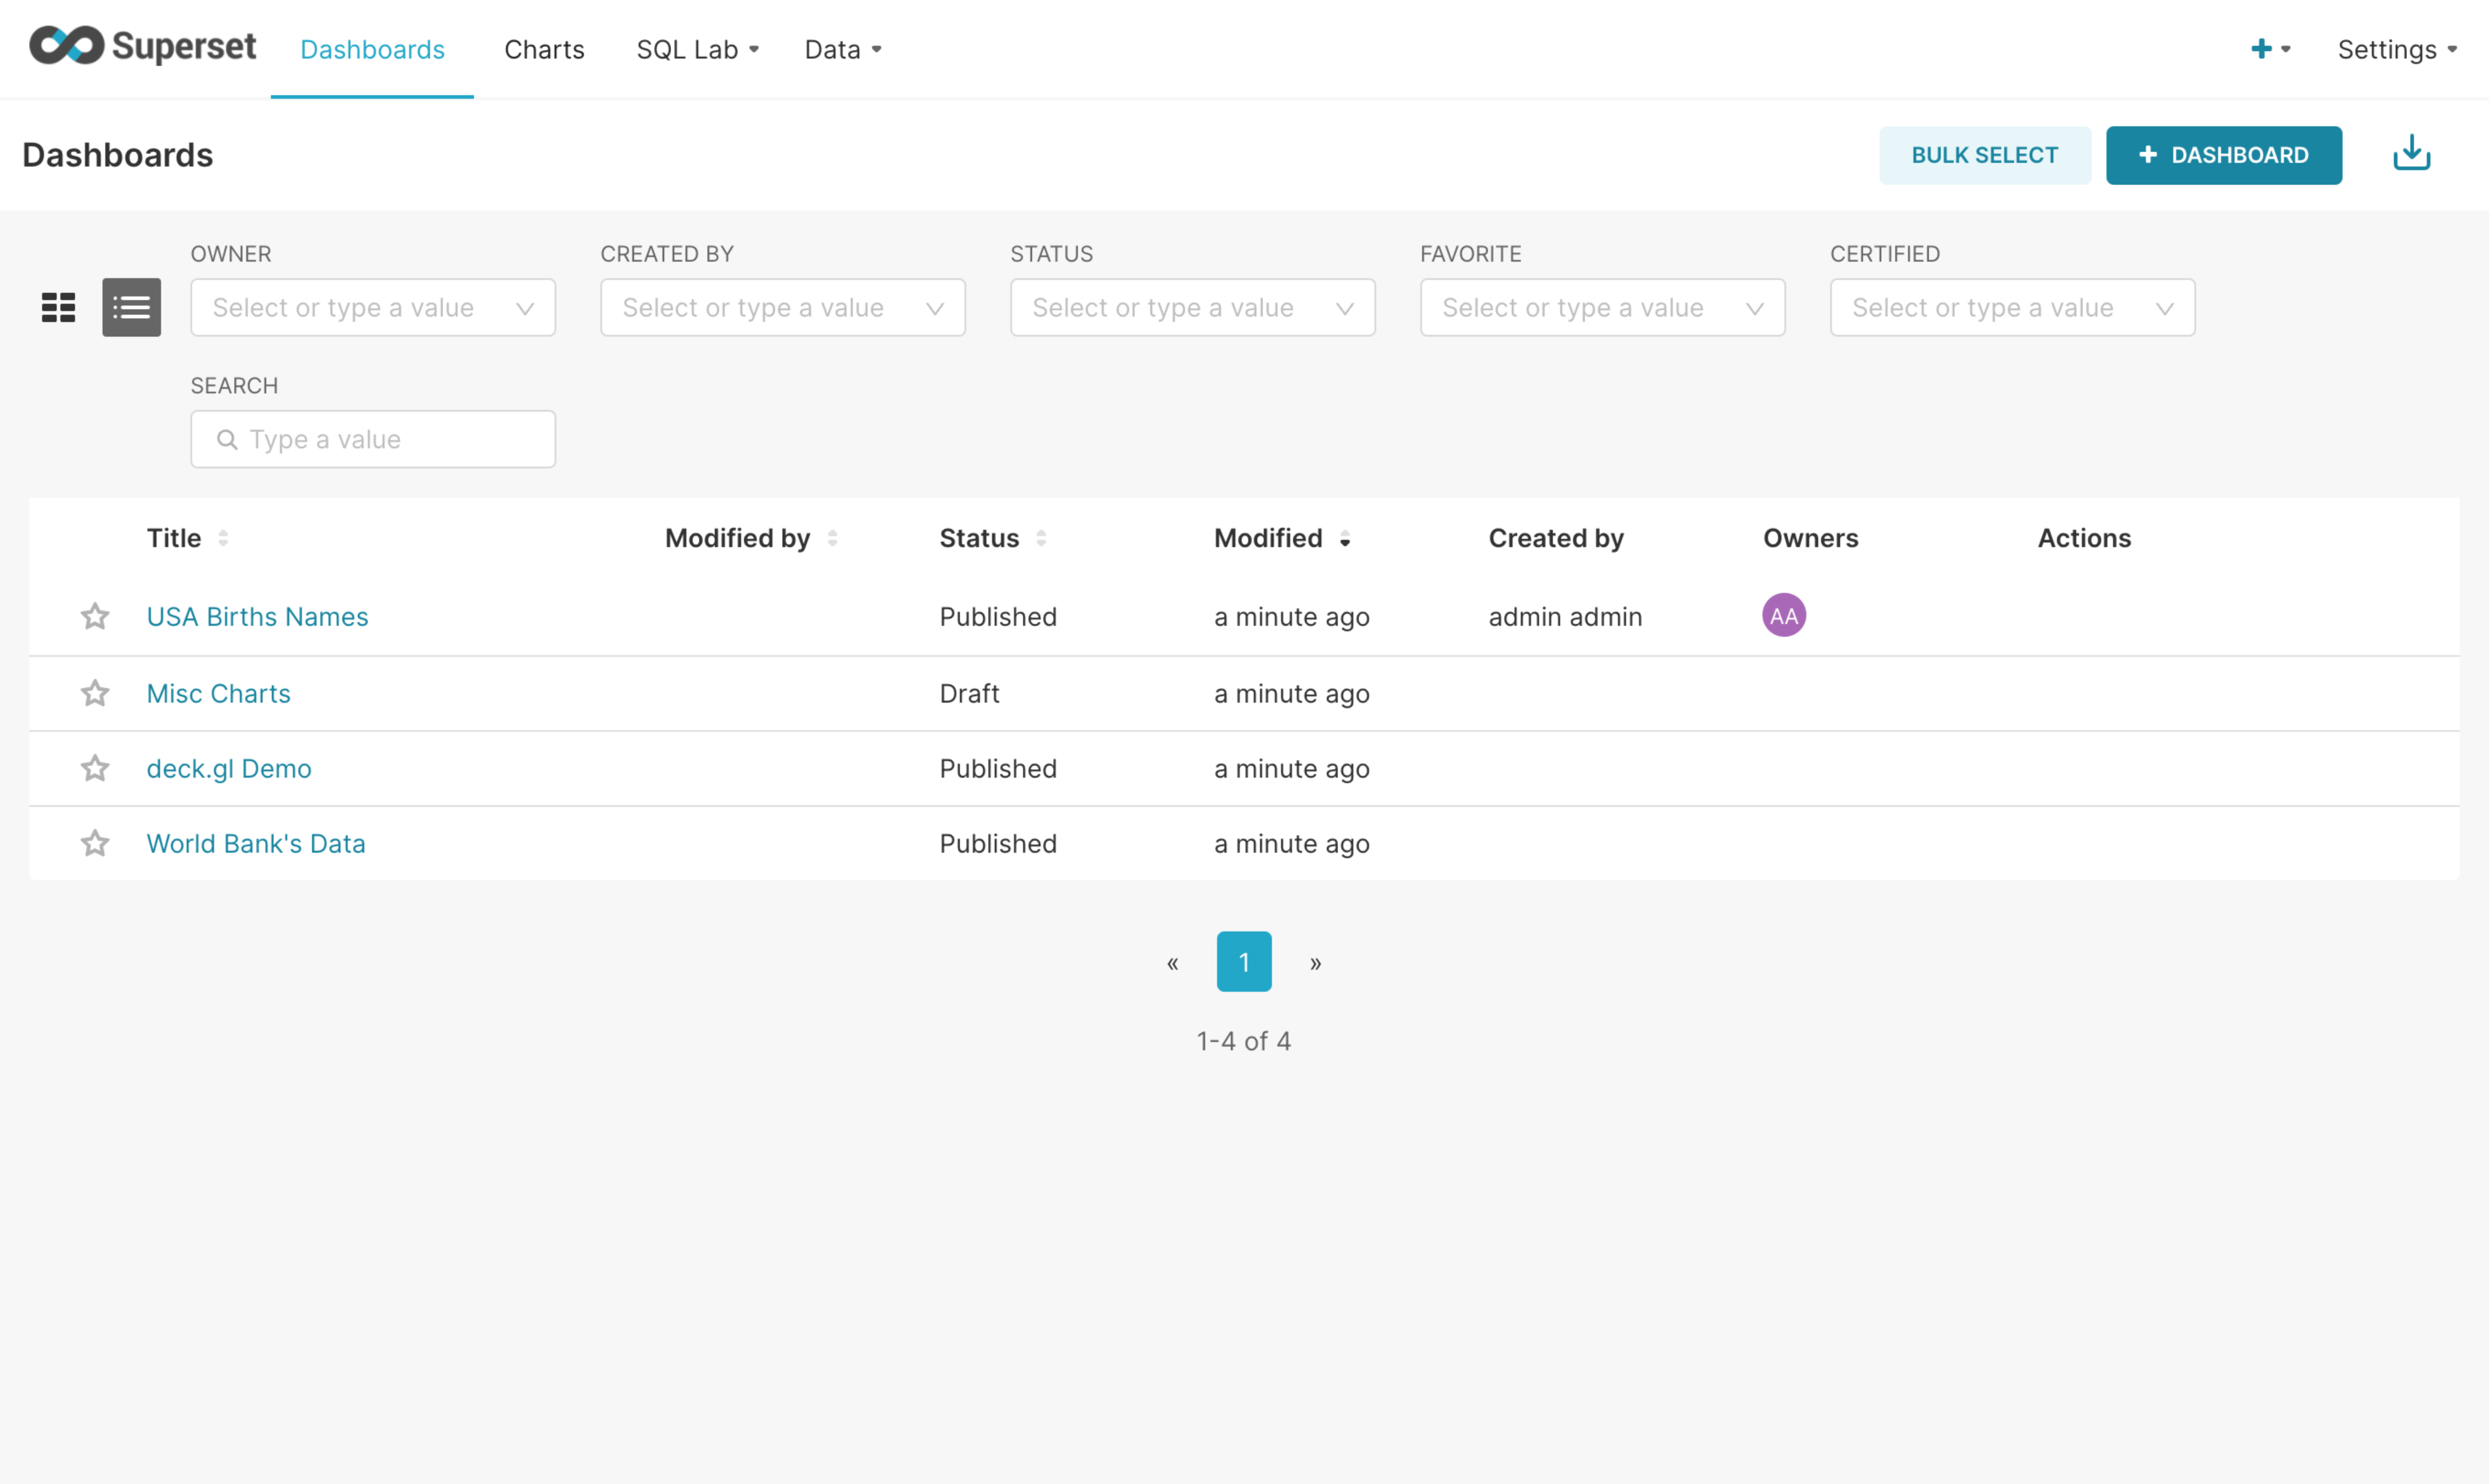
Task: Open the Created By filter dropdown
Action: 783,307
